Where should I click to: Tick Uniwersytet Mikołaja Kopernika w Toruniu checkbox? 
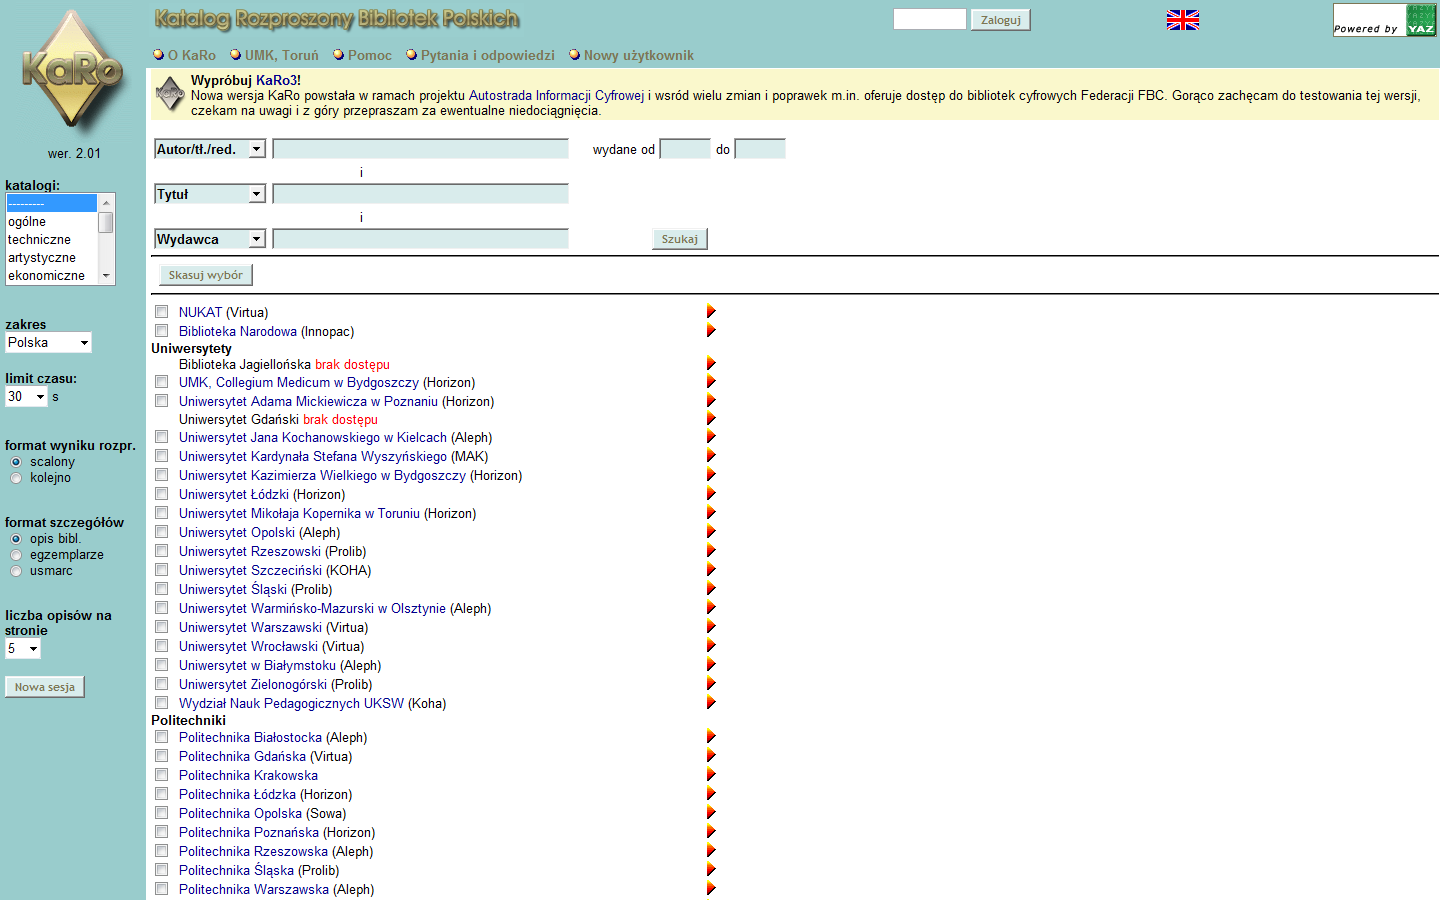[x=162, y=513]
